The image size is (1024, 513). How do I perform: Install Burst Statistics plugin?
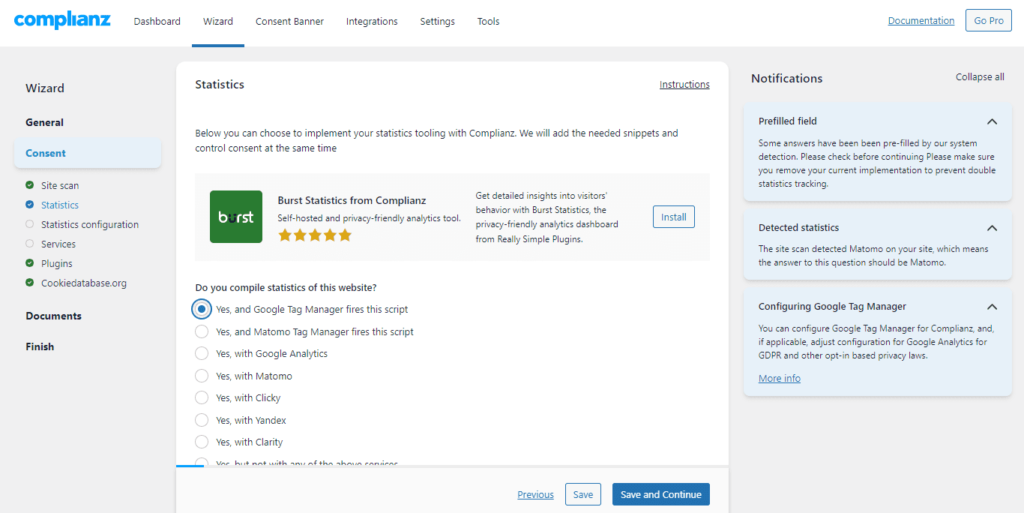[673, 217]
